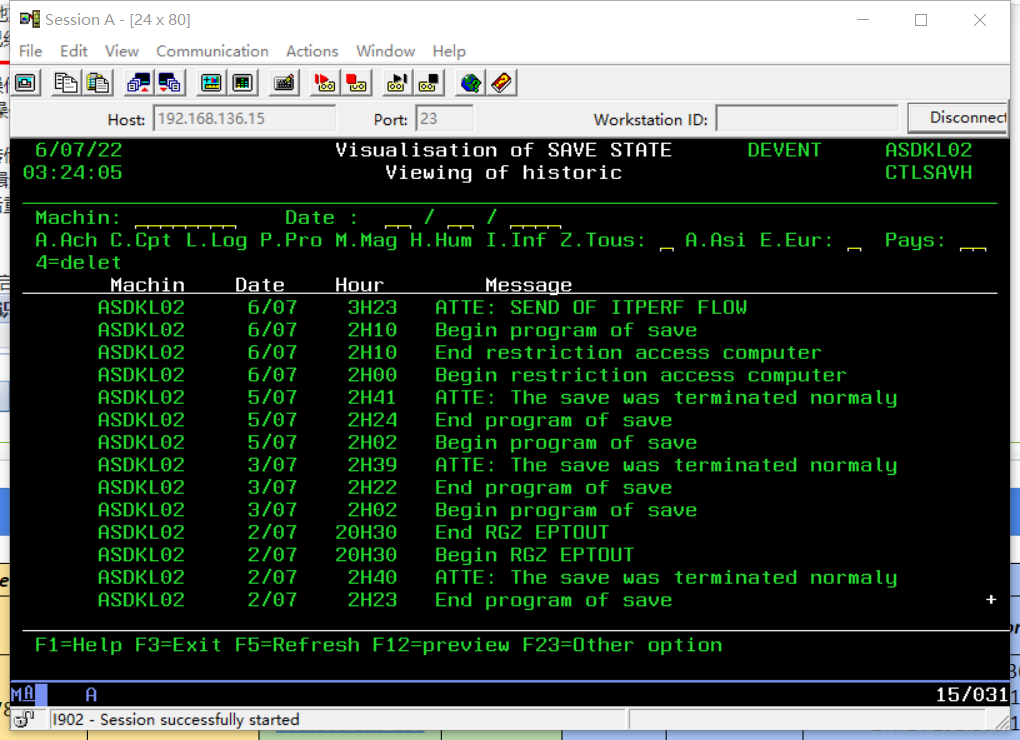The width and height of the screenshot is (1020, 740).
Task: Click the F1=Help function key label
Action: (78, 645)
